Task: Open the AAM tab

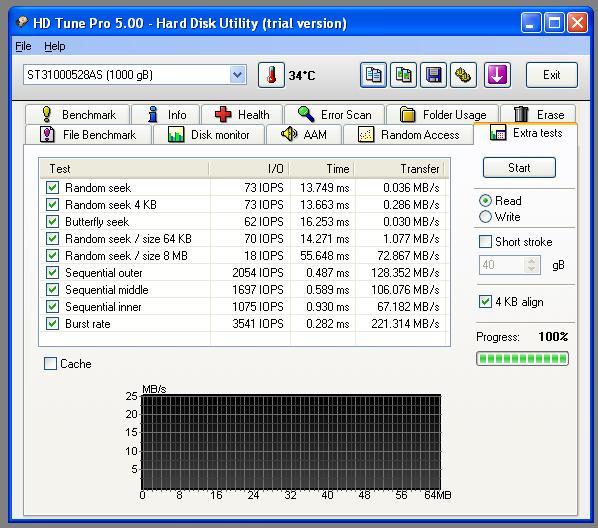Action: [304, 135]
